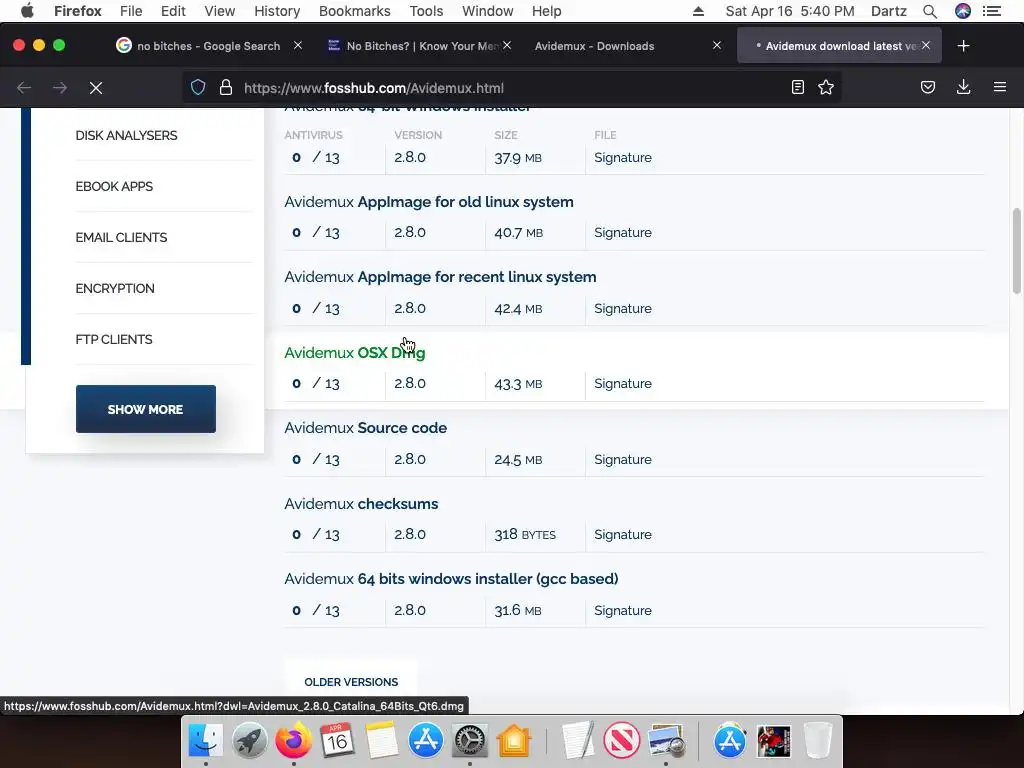
Task: Click the Spotlight search icon in menu bar
Action: [930, 11]
